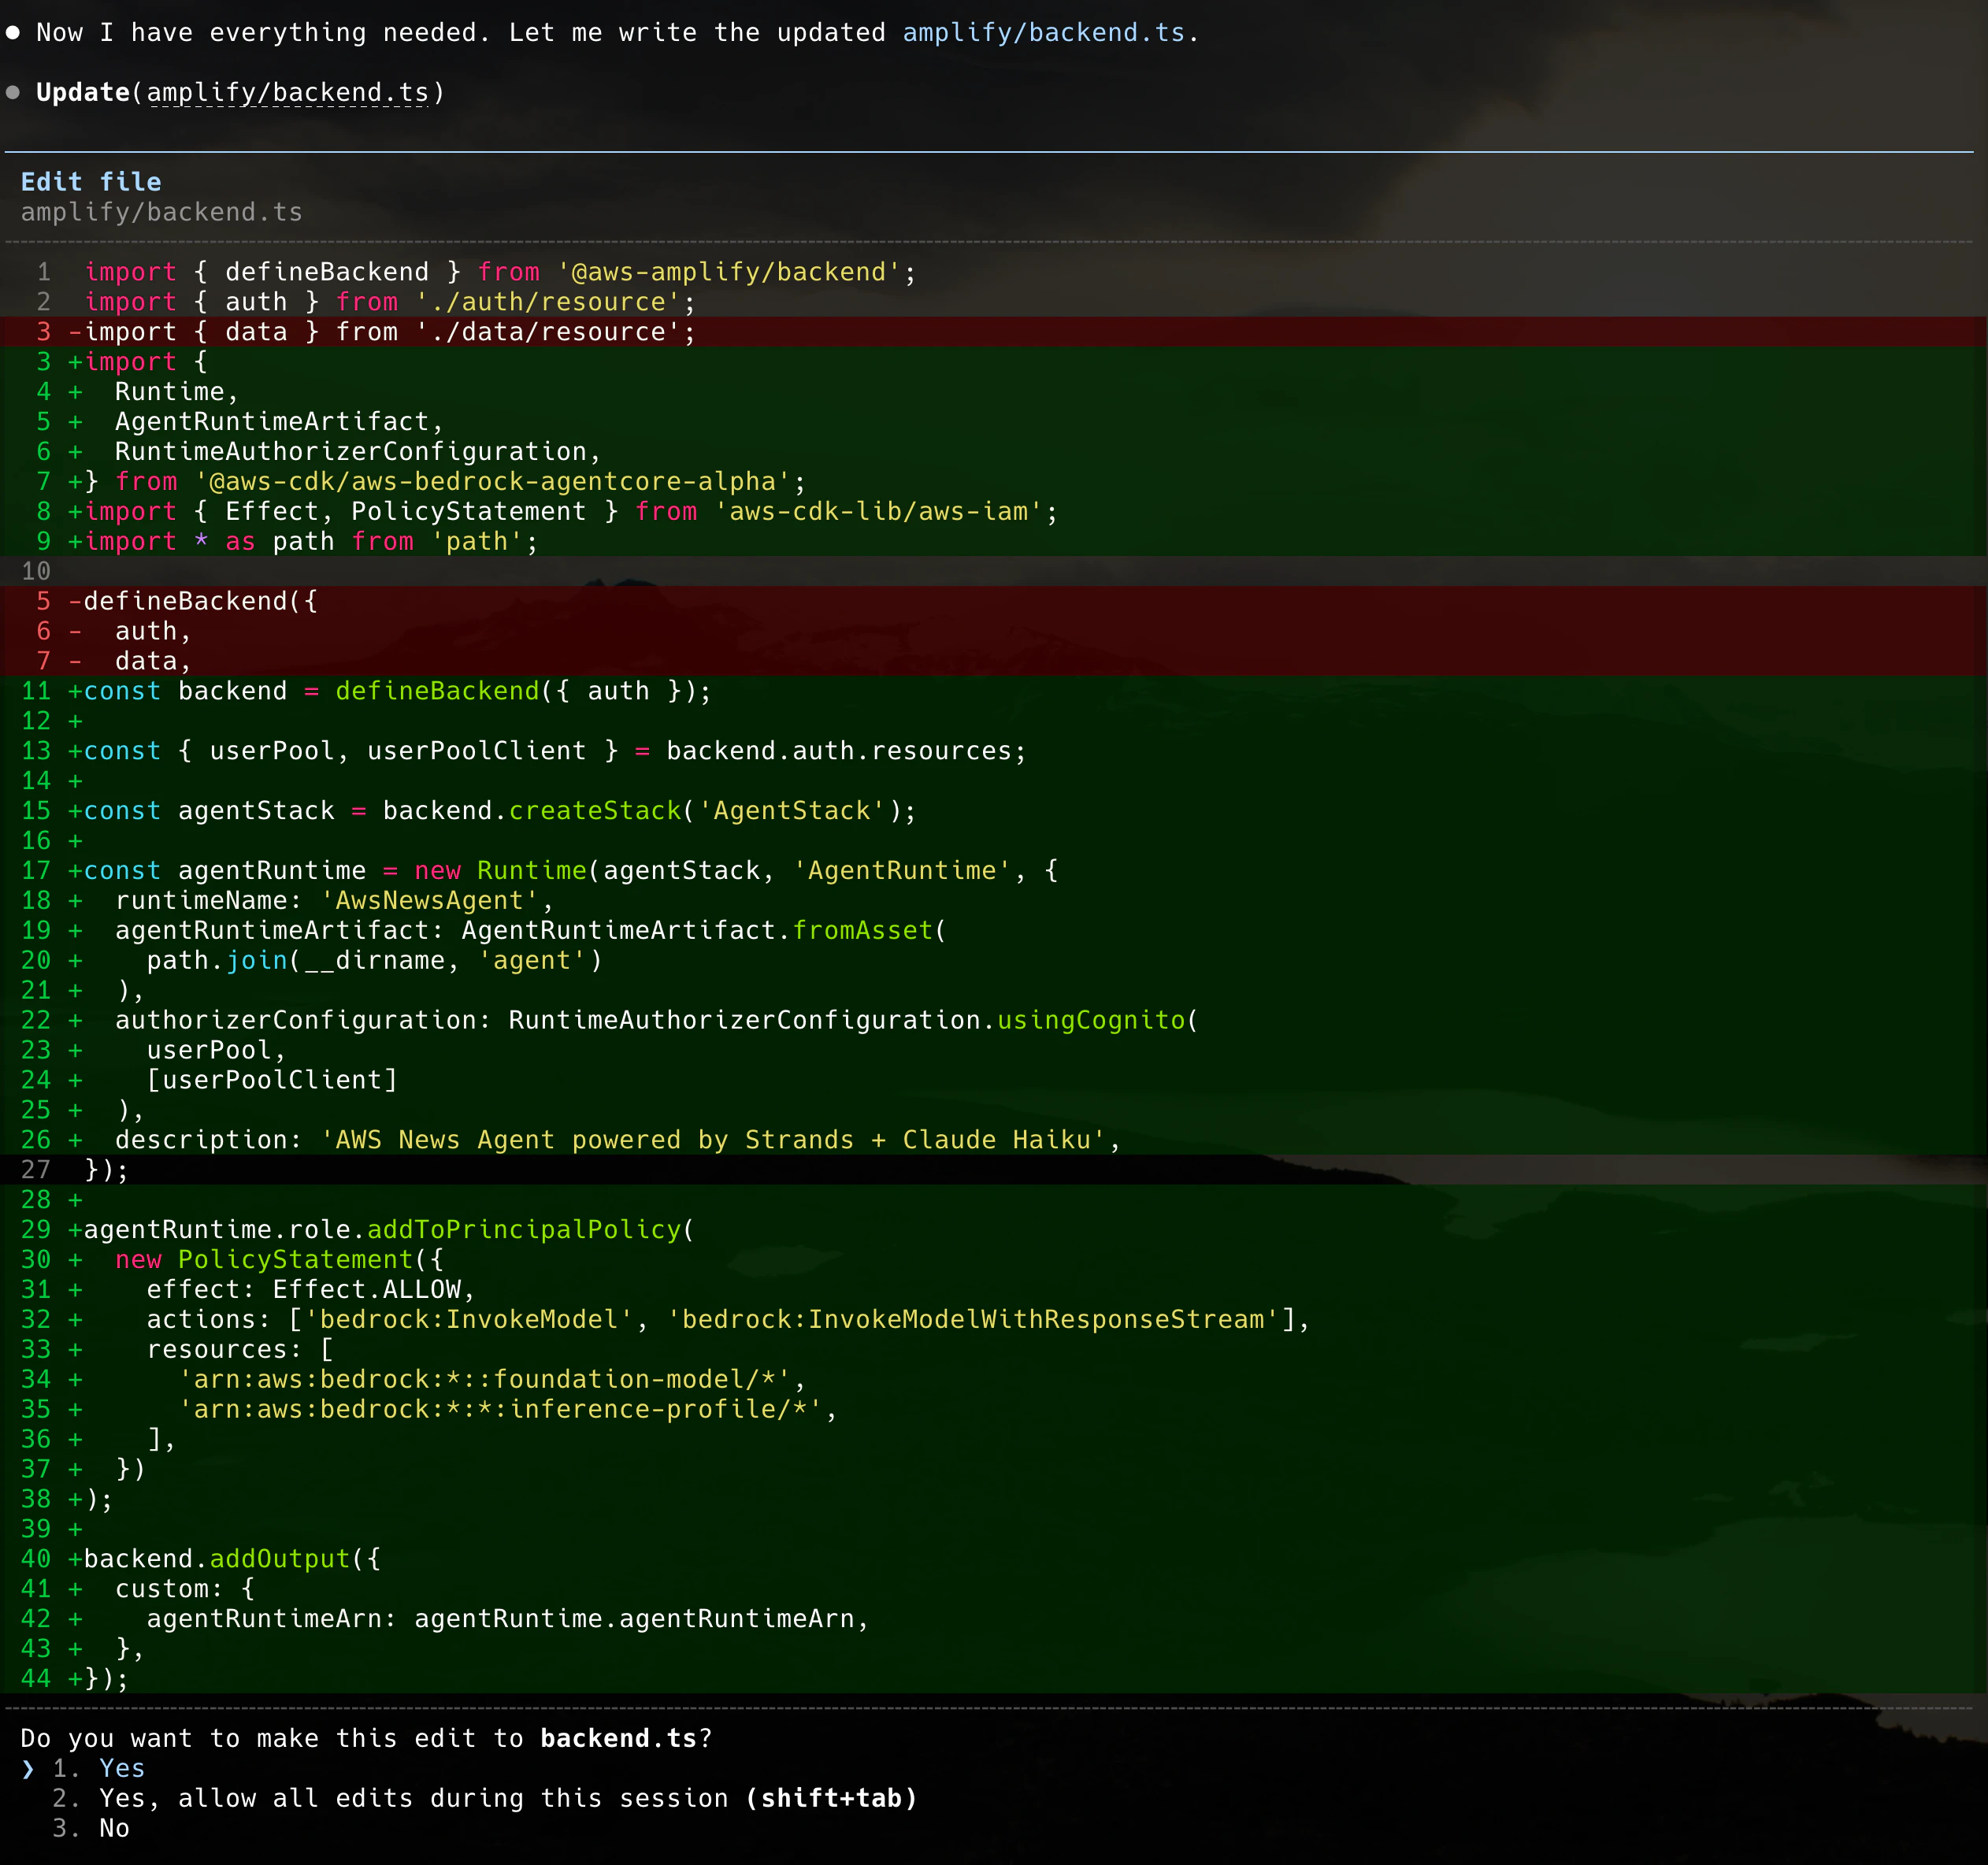
Task: Click the selection arrow beside Yes
Action: (x=28, y=1768)
